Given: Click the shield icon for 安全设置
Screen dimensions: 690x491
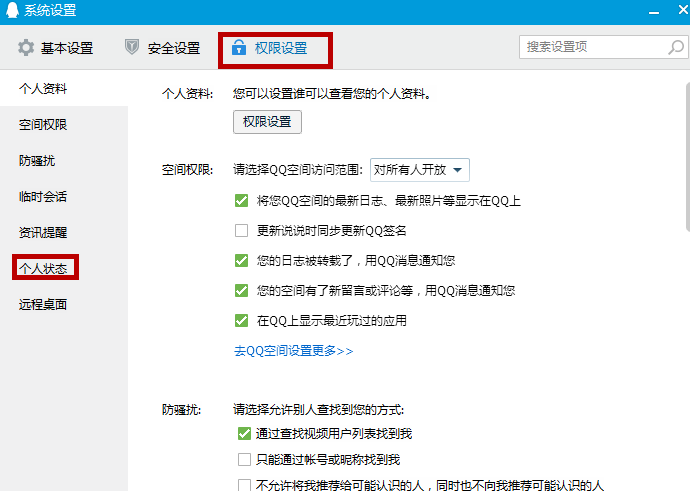Looking at the screenshot, I should (x=132, y=47).
